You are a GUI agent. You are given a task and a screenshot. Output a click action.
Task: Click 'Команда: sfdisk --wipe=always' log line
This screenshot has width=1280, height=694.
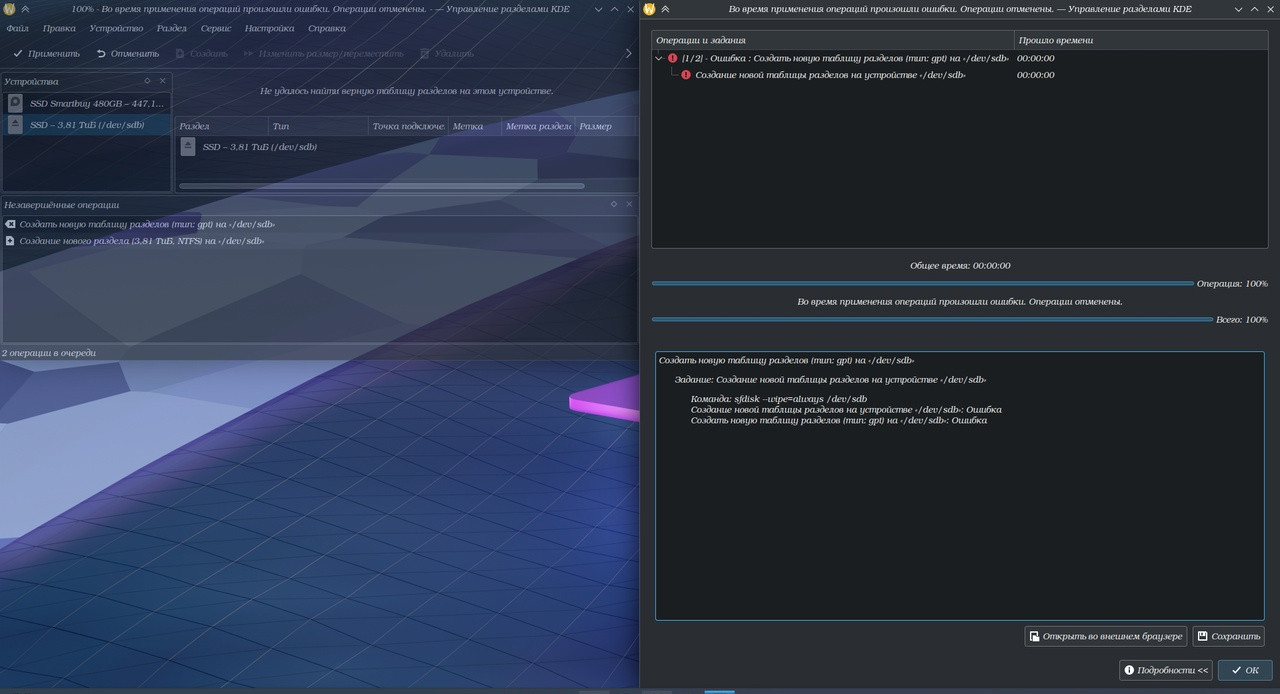pos(778,399)
